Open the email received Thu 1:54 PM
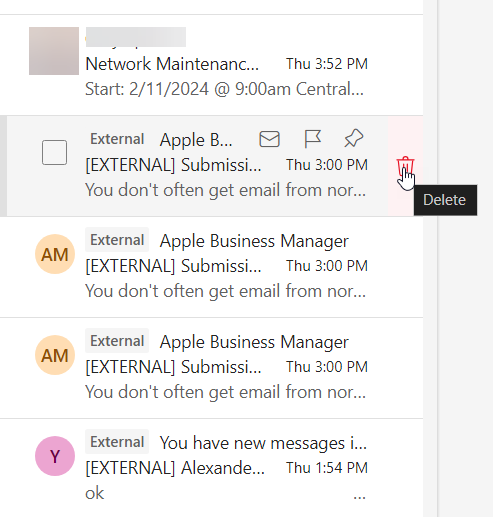This screenshot has width=493, height=517. (211, 468)
